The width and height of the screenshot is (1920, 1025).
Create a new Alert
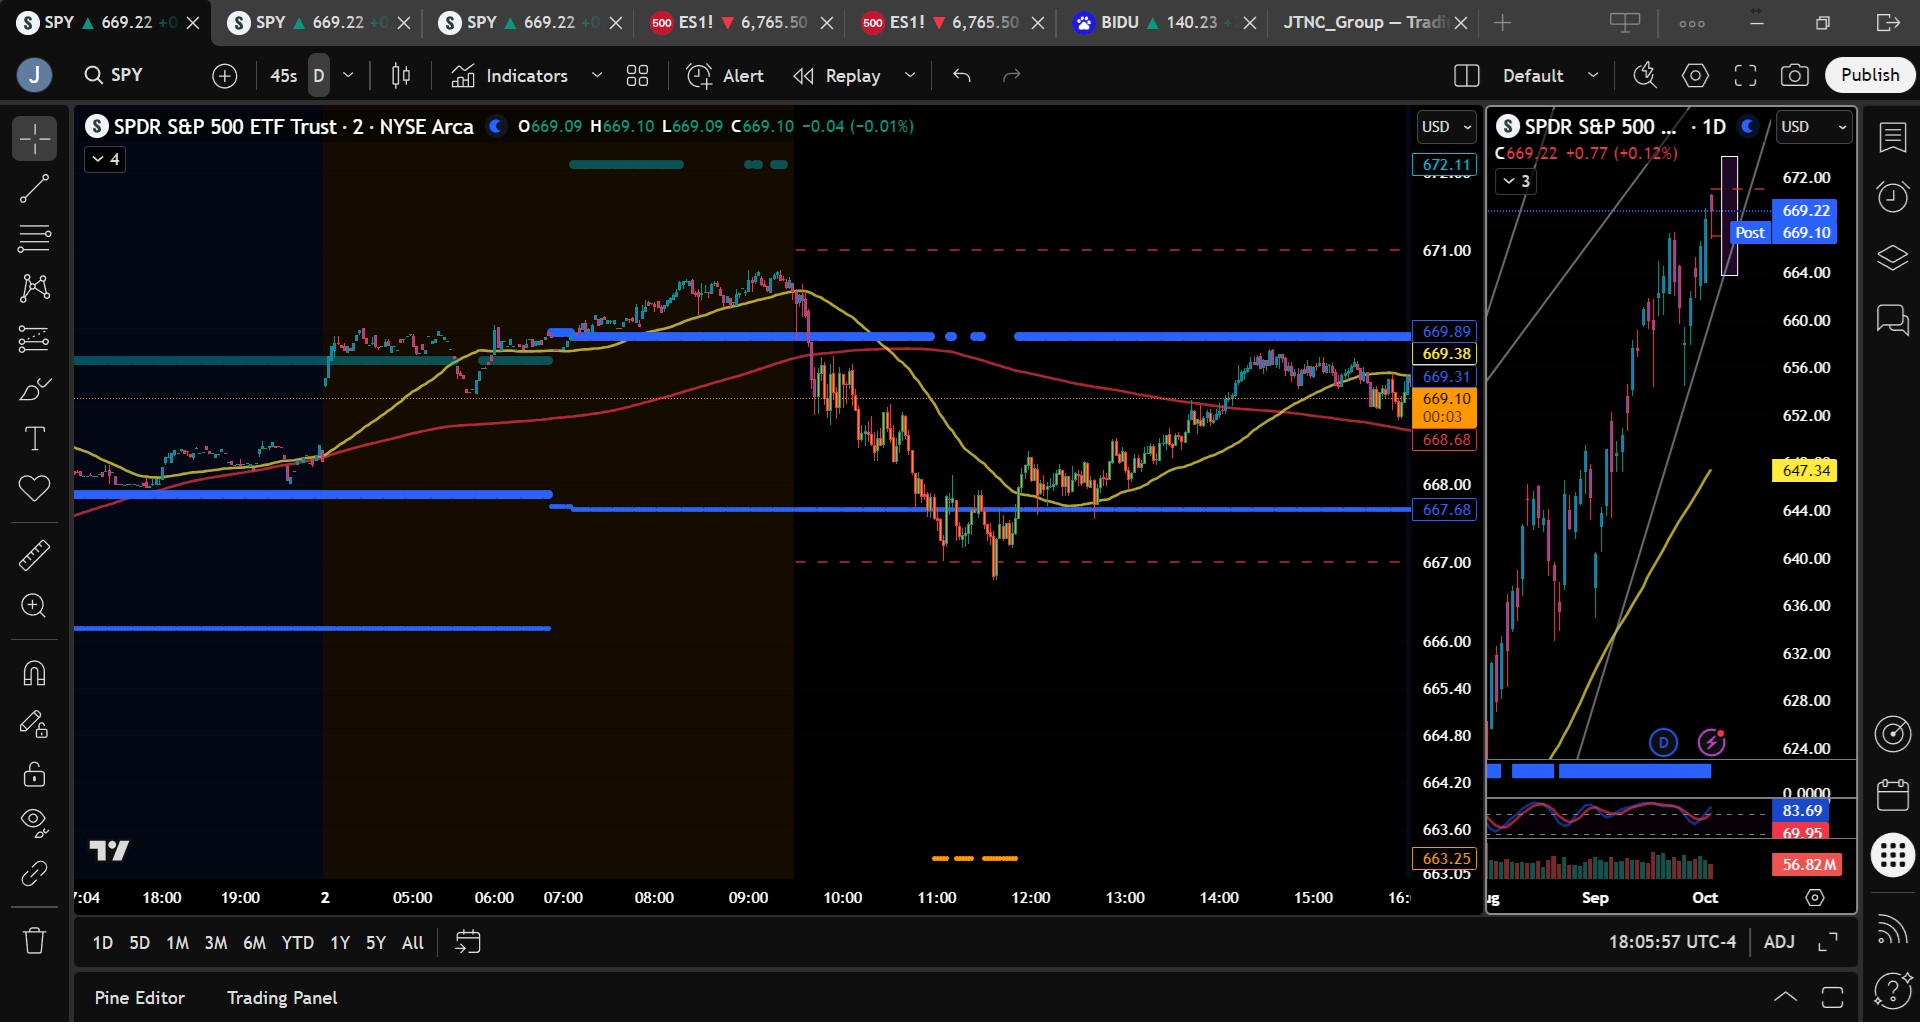725,75
